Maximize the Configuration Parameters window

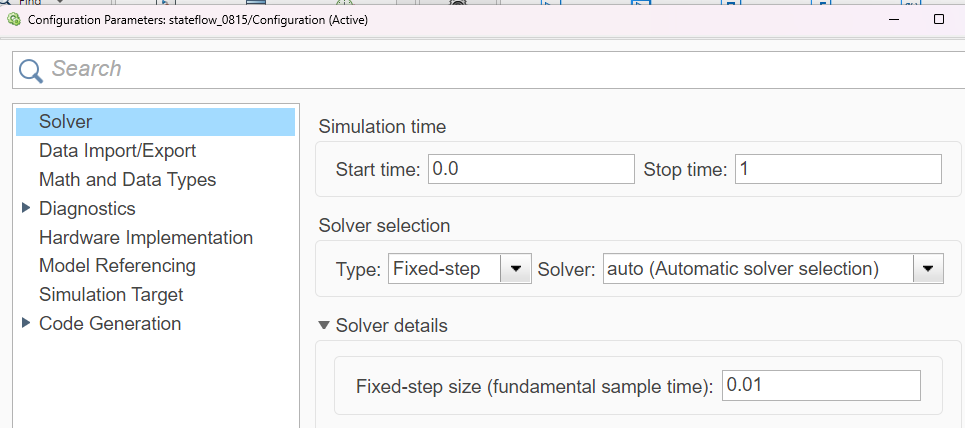click(x=939, y=19)
